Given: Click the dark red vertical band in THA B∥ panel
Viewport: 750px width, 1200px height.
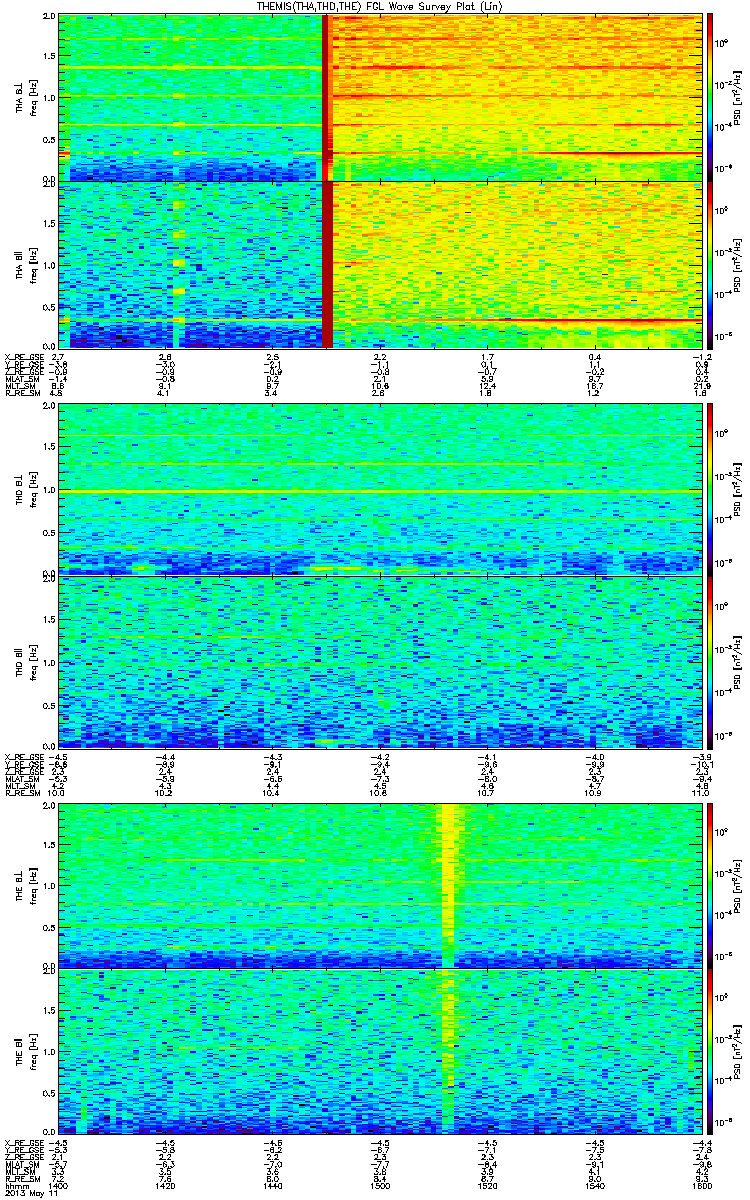Looking at the screenshot, I should (x=326, y=264).
